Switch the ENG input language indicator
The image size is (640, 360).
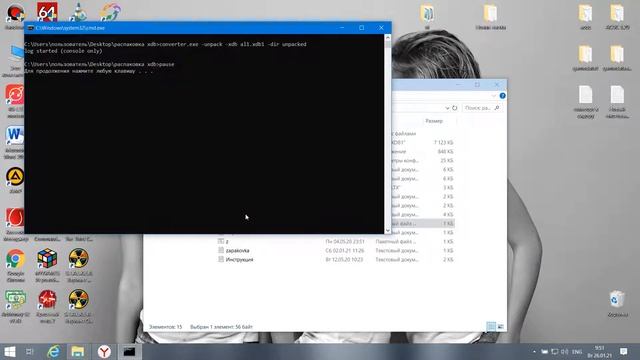point(577,351)
